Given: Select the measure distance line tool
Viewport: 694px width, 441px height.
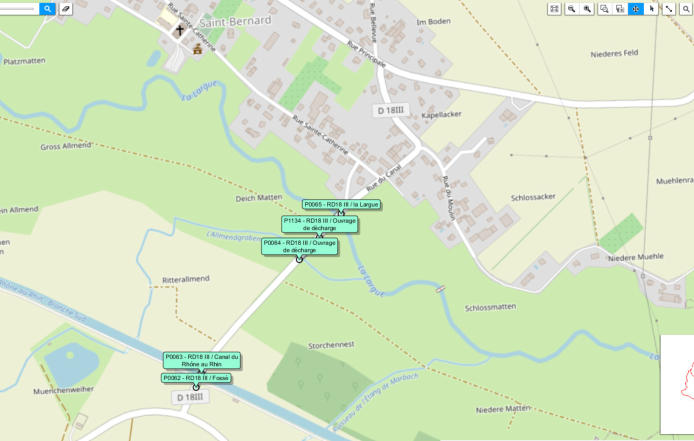Looking at the screenshot, I should (x=669, y=9).
